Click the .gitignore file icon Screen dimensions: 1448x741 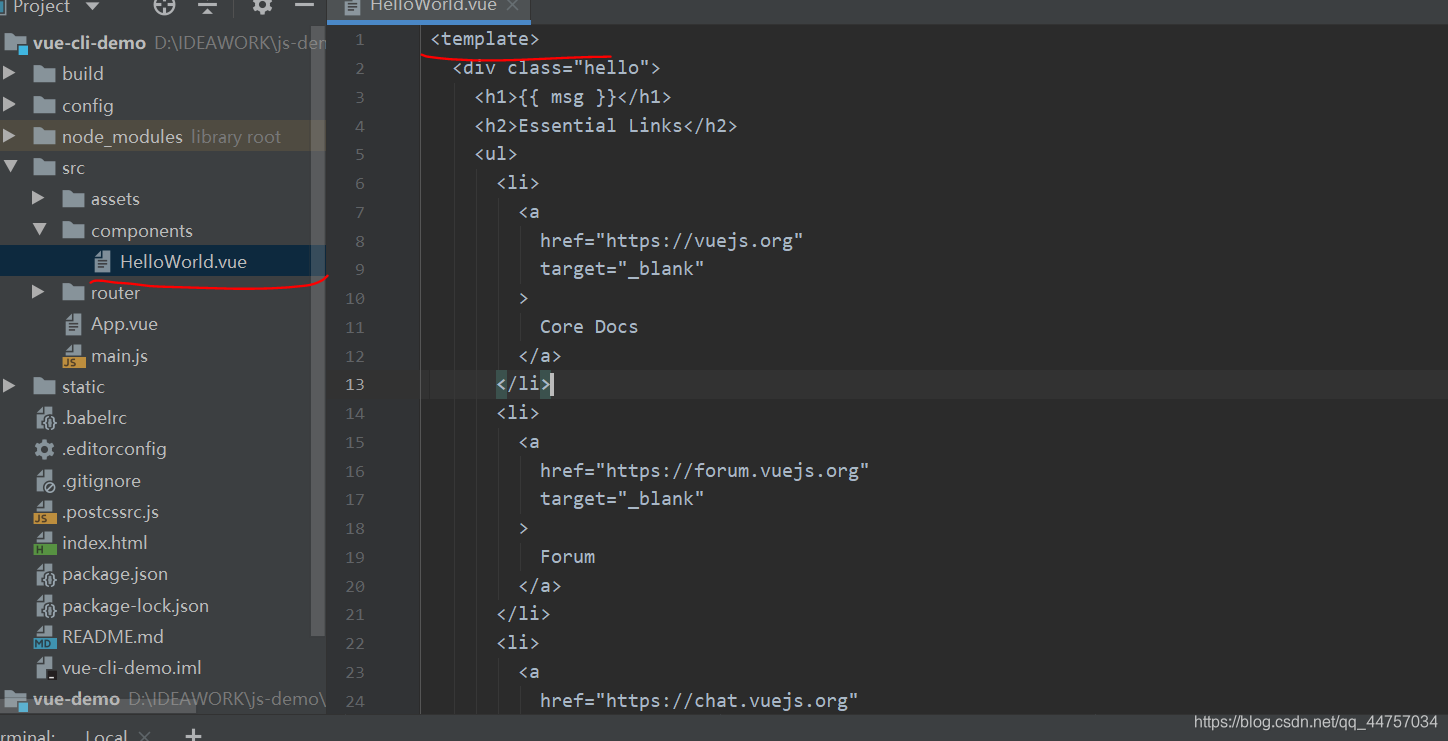pyautogui.click(x=45, y=481)
